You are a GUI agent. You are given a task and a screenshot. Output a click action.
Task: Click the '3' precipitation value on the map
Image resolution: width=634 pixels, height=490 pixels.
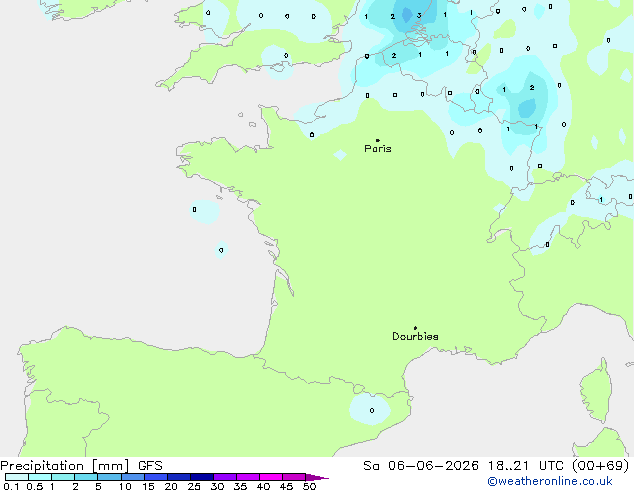pyautogui.click(x=419, y=15)
